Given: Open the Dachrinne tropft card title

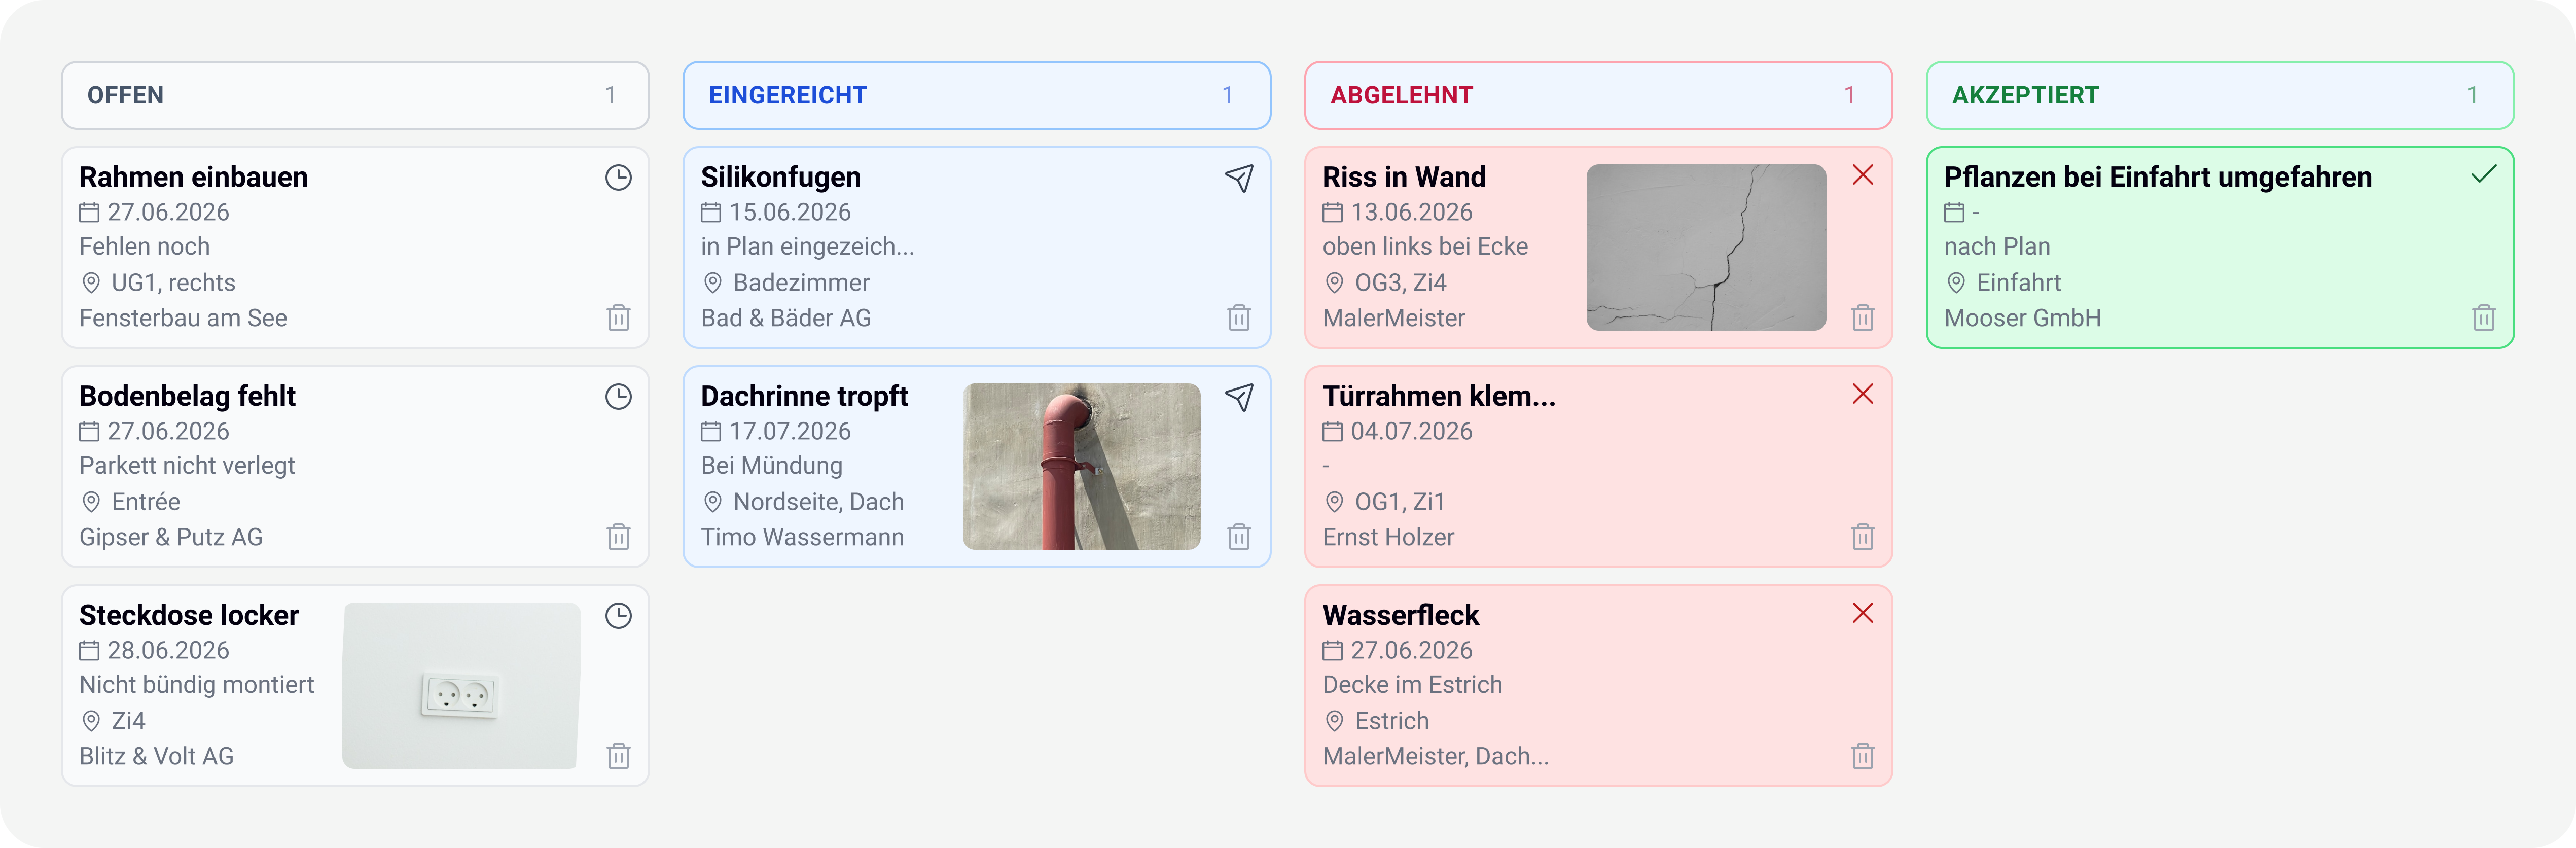Looking at the screenshot, I should pos(804,396).
